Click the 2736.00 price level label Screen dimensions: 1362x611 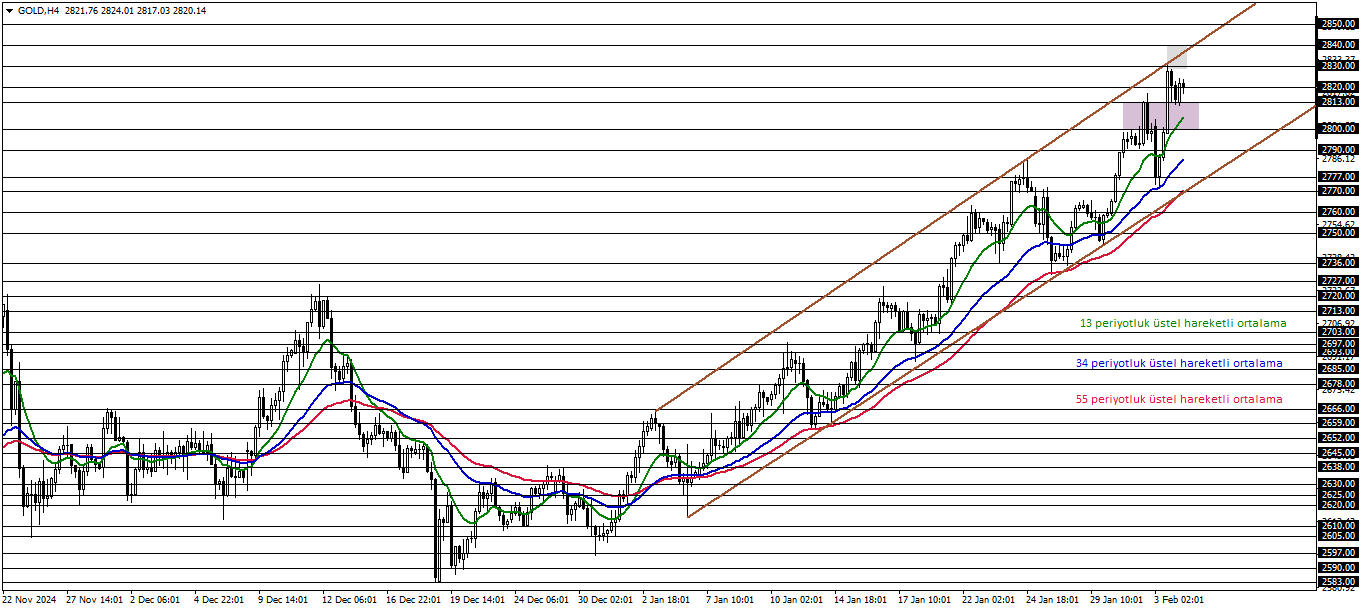pyautogui.click(x=1338, y=263)
